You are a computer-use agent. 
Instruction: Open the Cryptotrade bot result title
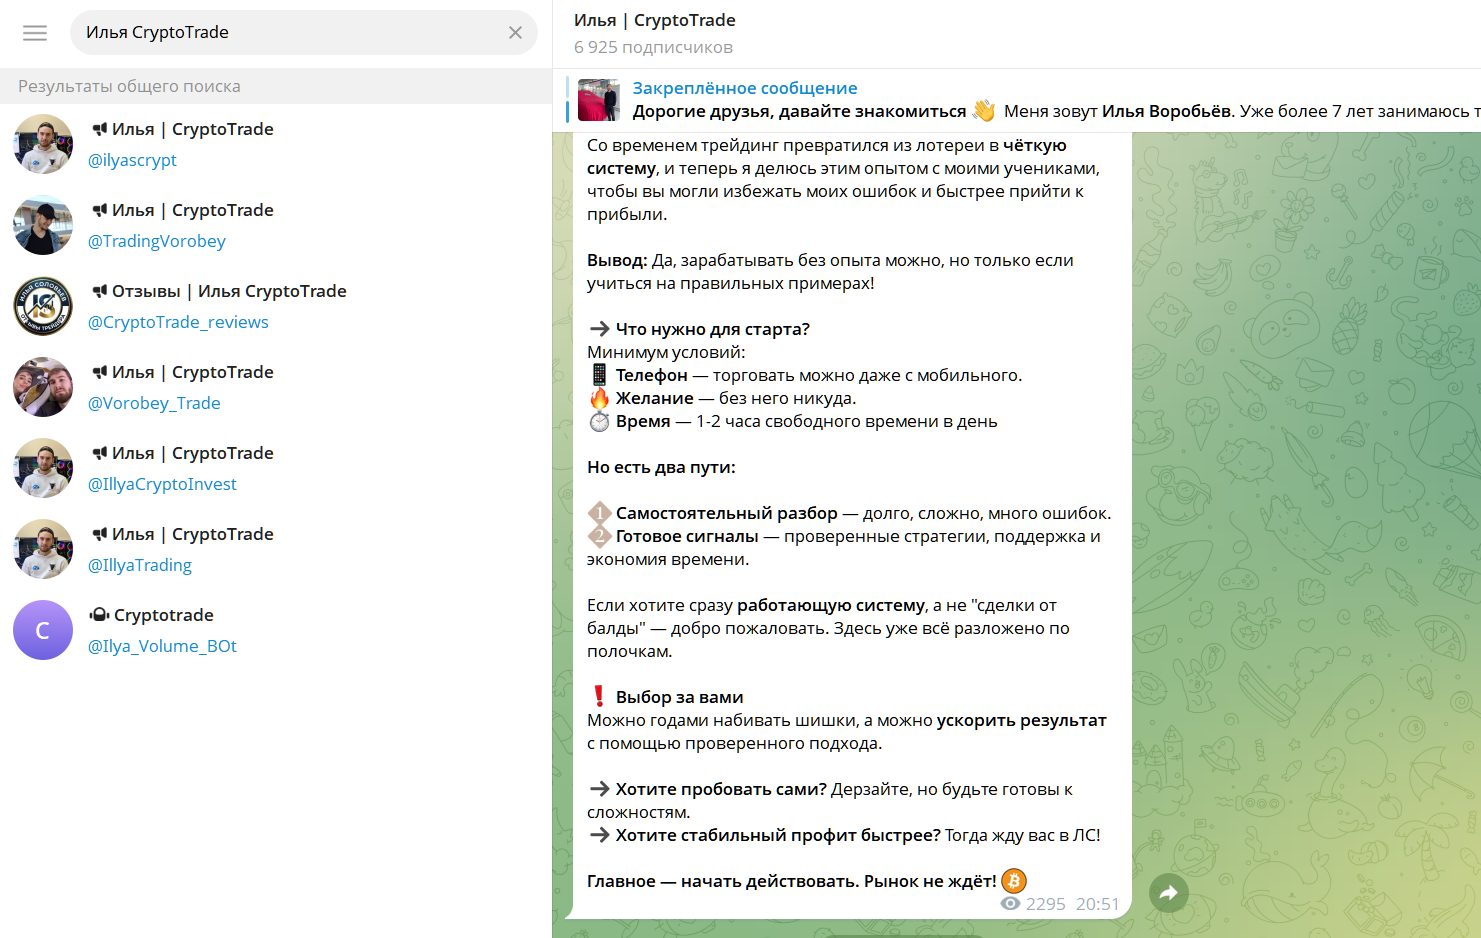pyautogui.click(x=164, y=615)
